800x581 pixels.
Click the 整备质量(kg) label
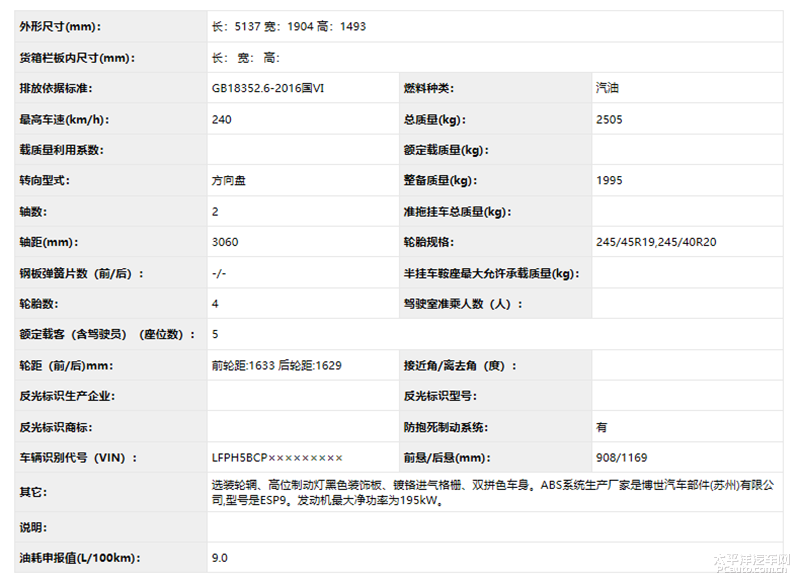click(x=440, y=180)
